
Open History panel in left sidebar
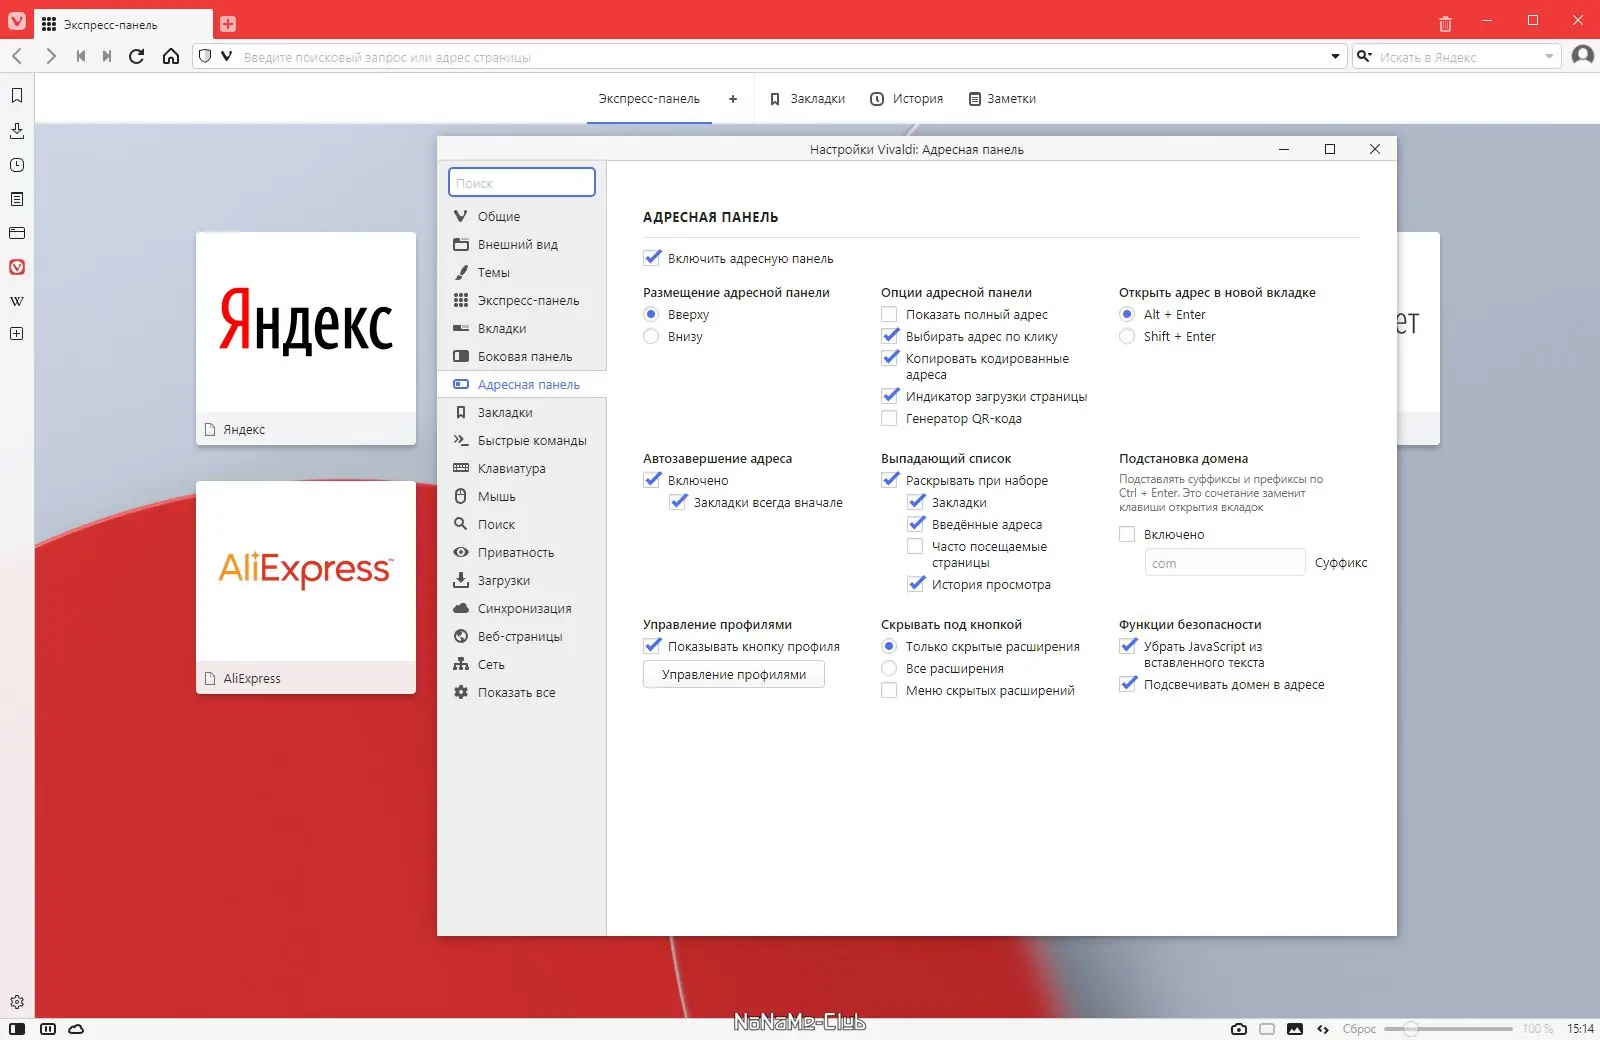[17, 165]
